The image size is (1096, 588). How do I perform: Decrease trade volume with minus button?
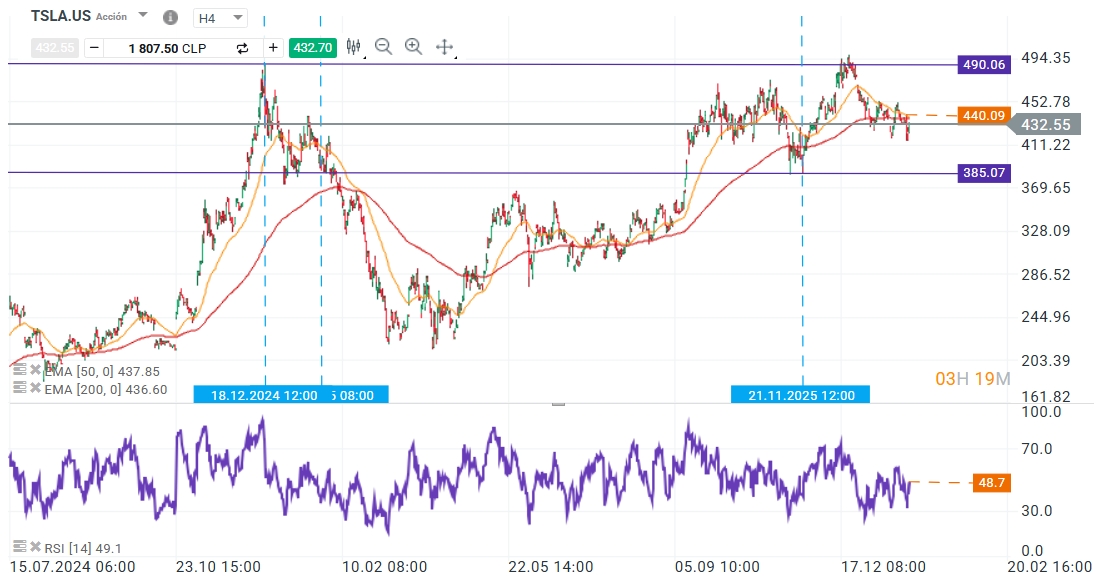[x=93, y=47]
